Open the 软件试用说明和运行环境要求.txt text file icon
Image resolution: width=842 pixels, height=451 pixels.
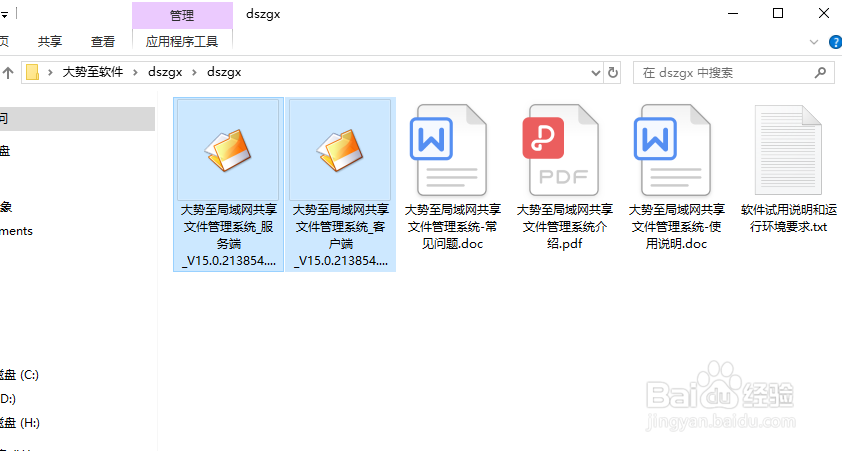tap(788, 150)
